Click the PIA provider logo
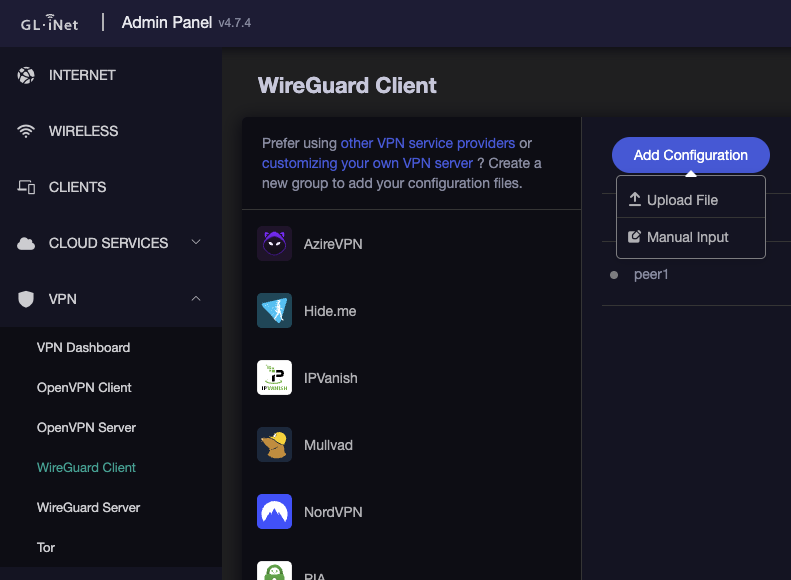The image size is (791, 580). pos(274,570)
